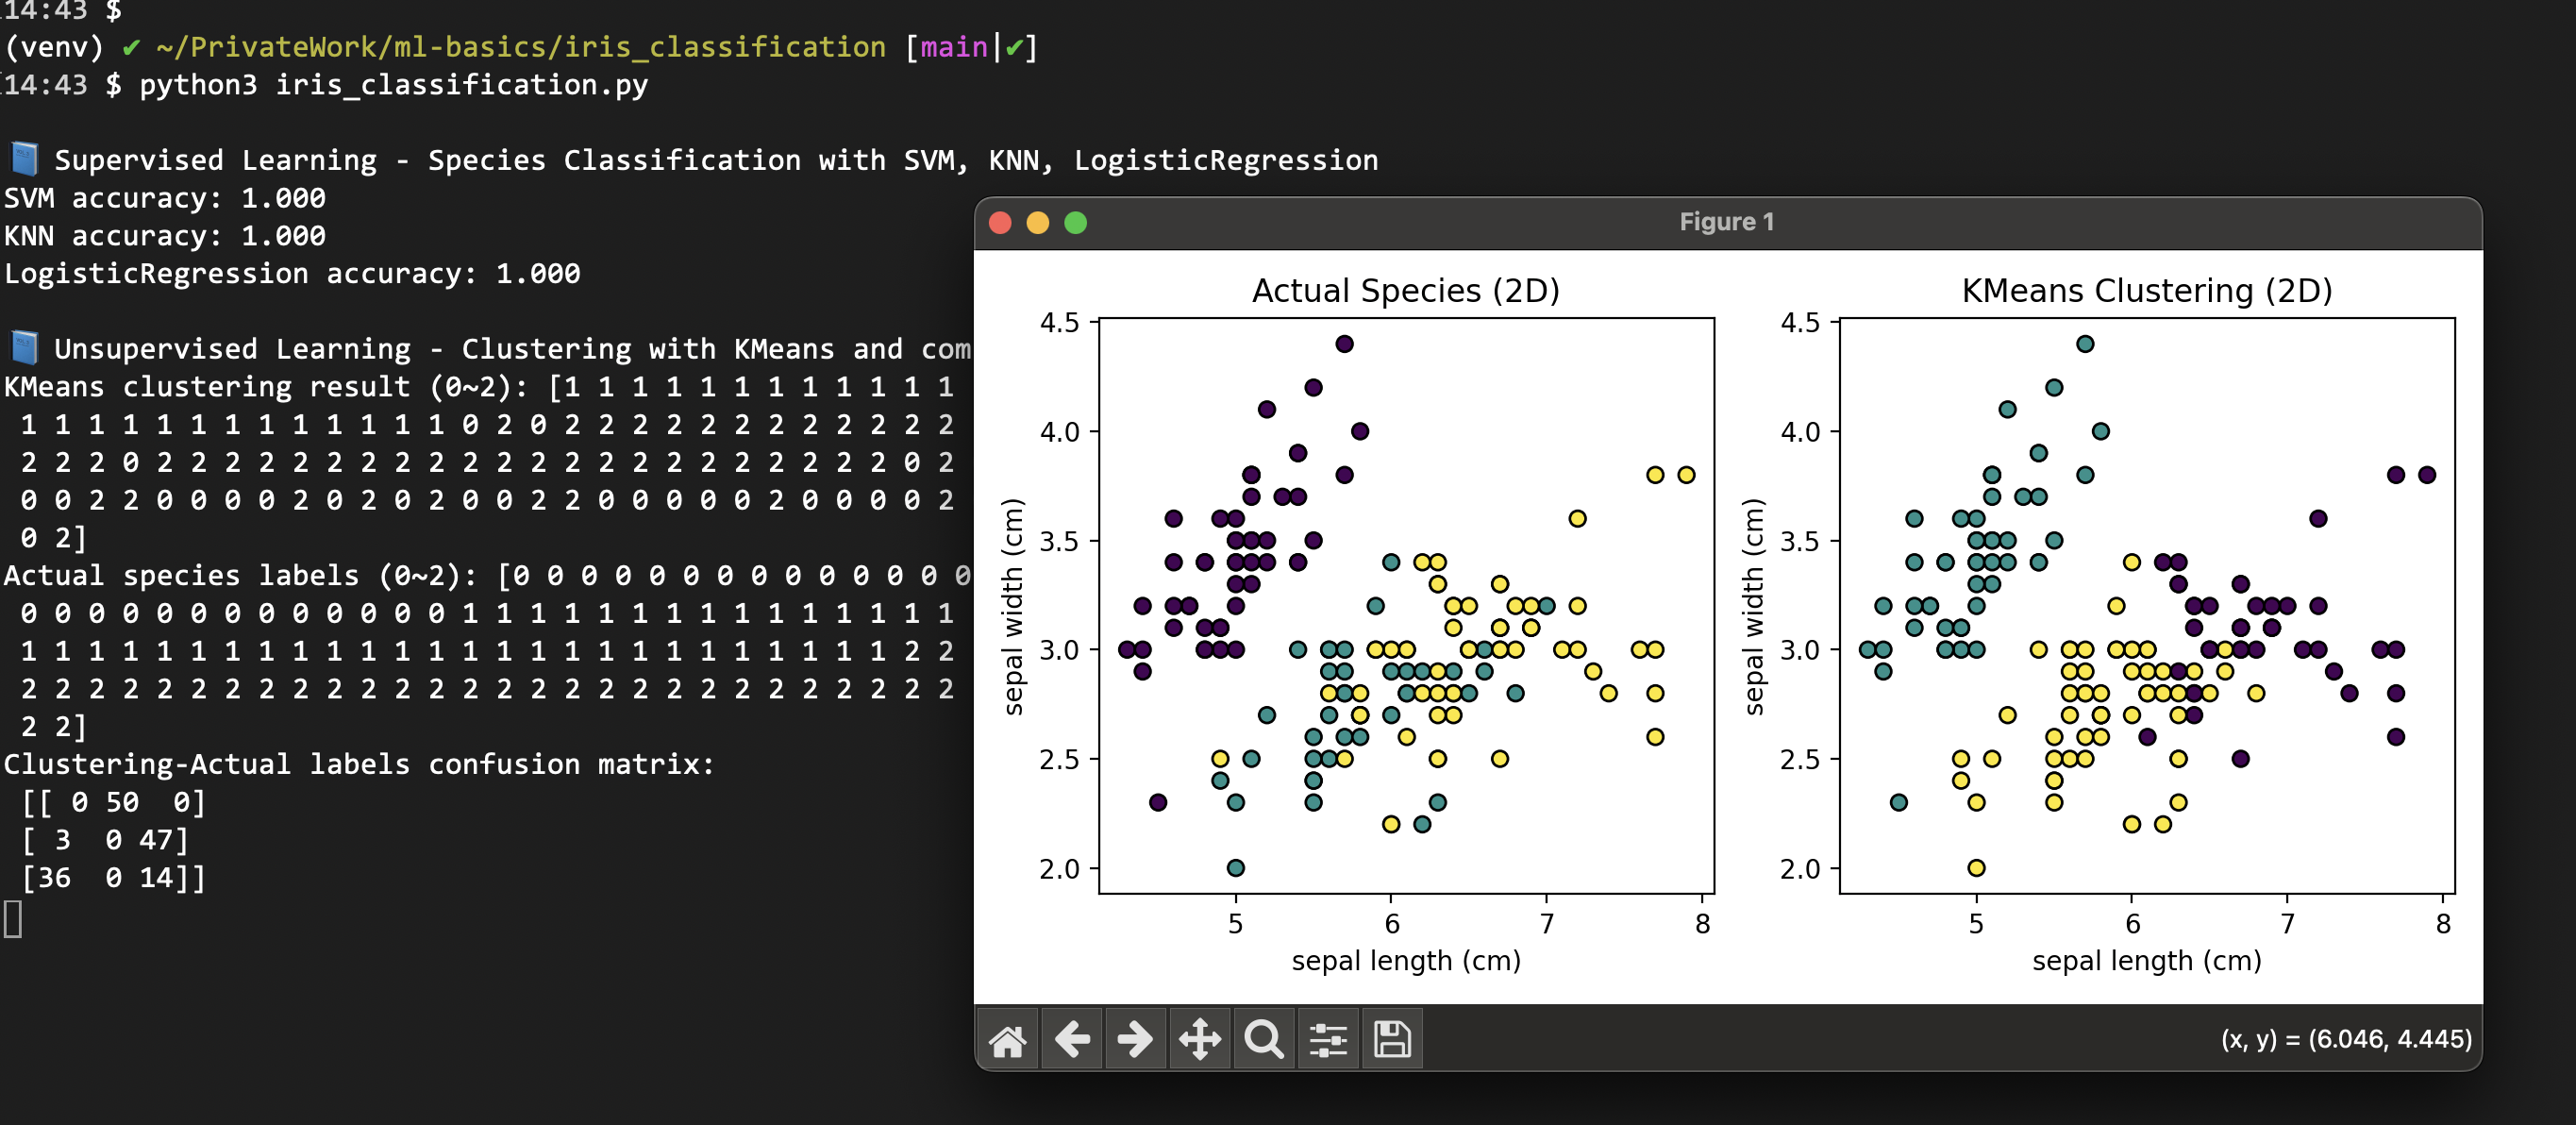
Task: Close Figure 1 with red button
Action: coord(1000,223)
